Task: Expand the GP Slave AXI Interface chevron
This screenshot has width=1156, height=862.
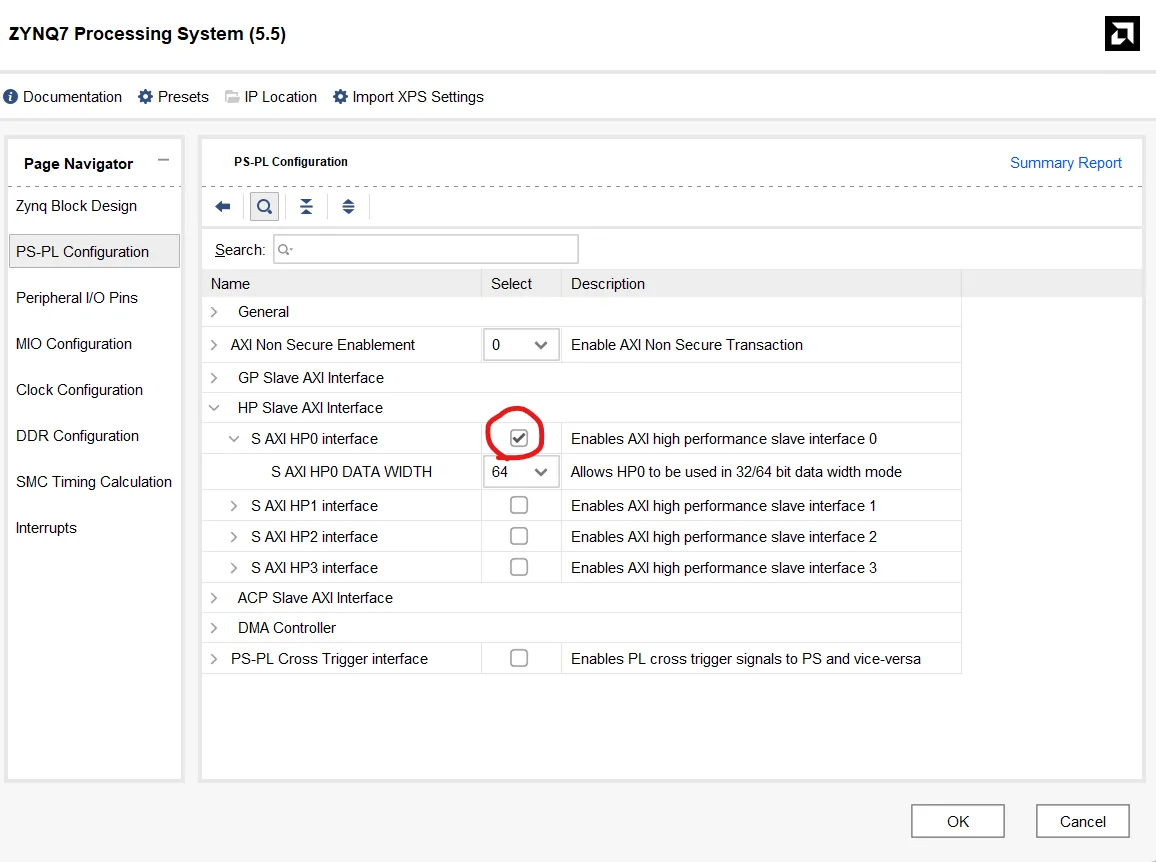Action: pyautogui.click(x=214, y=378)
